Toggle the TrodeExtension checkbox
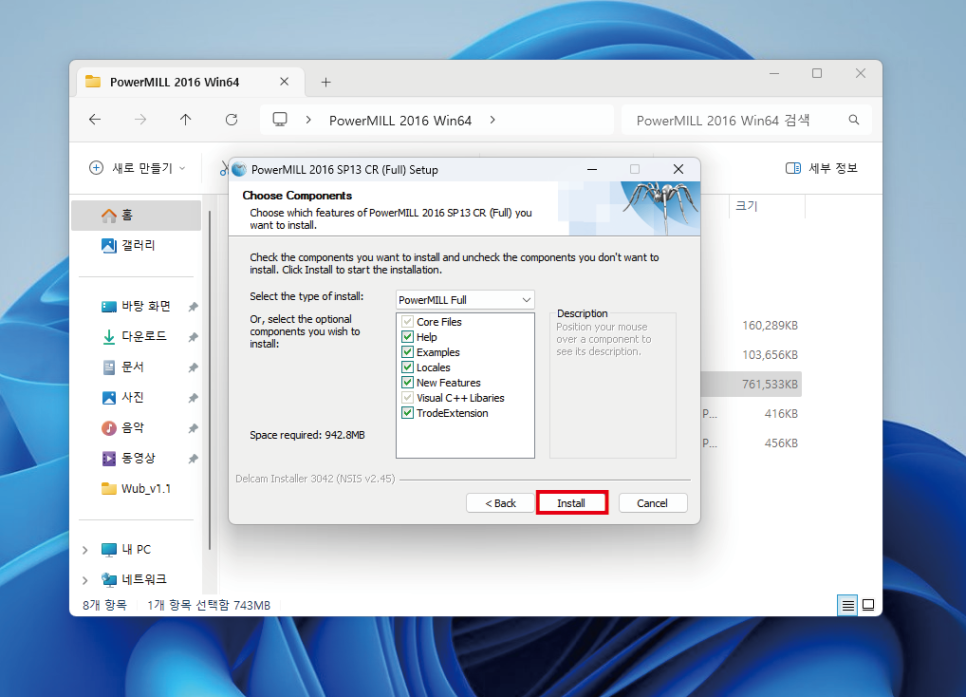 pyautogui.click(x=407, y=413)
